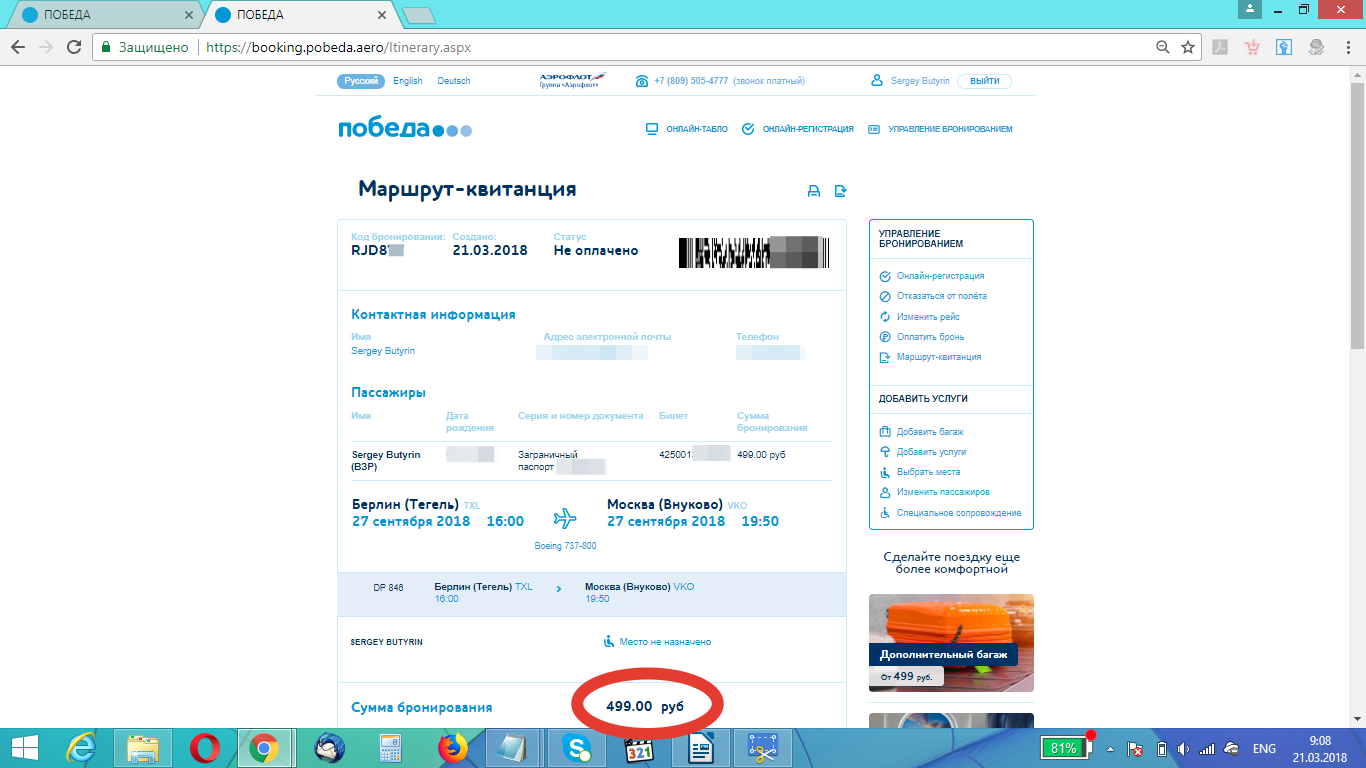Viewport: 1366px width, 768px height.
Task: Choose Отказаться от полёта in the sidebar
Action: (941, 296)
